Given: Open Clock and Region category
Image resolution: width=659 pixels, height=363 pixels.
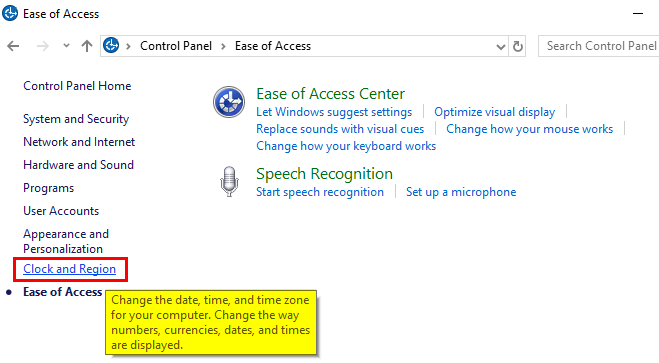Looking at the screenshot, I should coord(69,269).
